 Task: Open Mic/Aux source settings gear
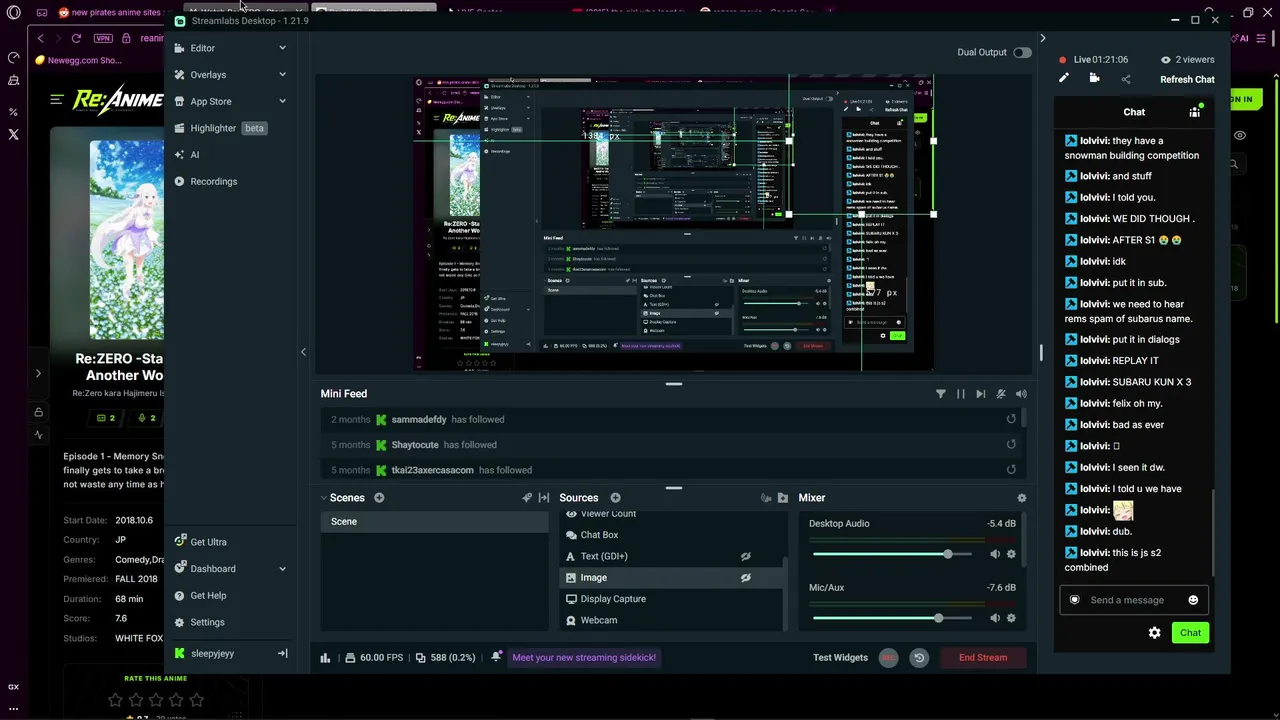click(1011, 618)
